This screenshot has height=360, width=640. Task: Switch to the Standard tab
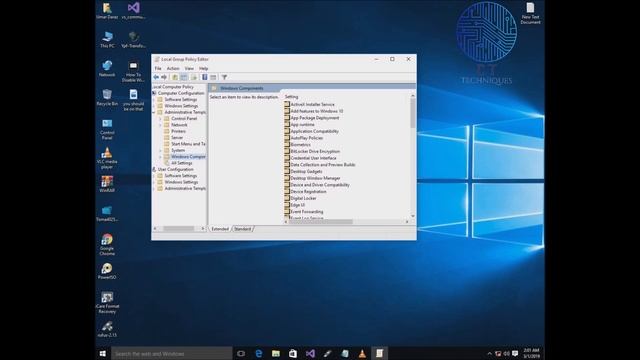point(243,229)
